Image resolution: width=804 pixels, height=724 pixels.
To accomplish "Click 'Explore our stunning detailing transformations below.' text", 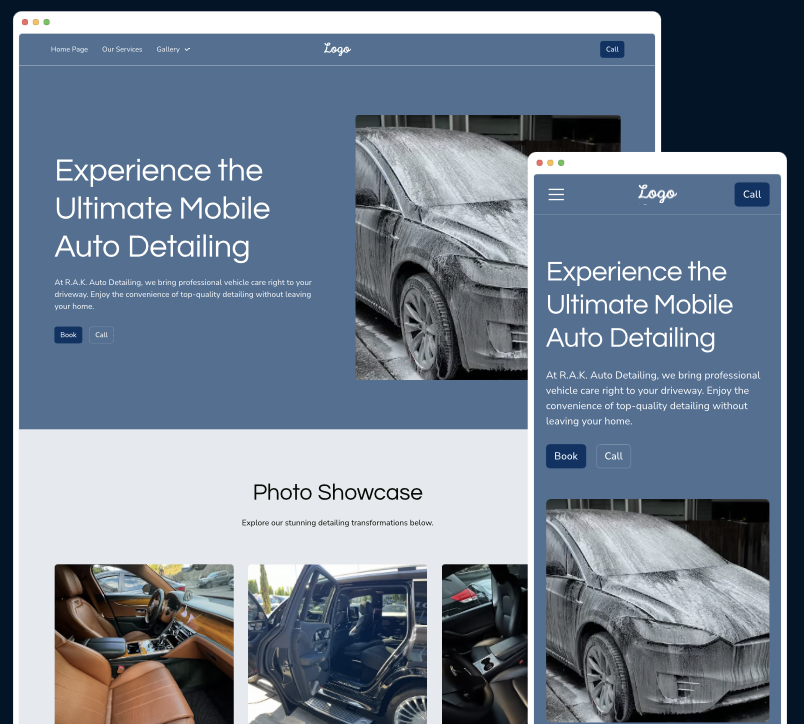I will point(337,522).
